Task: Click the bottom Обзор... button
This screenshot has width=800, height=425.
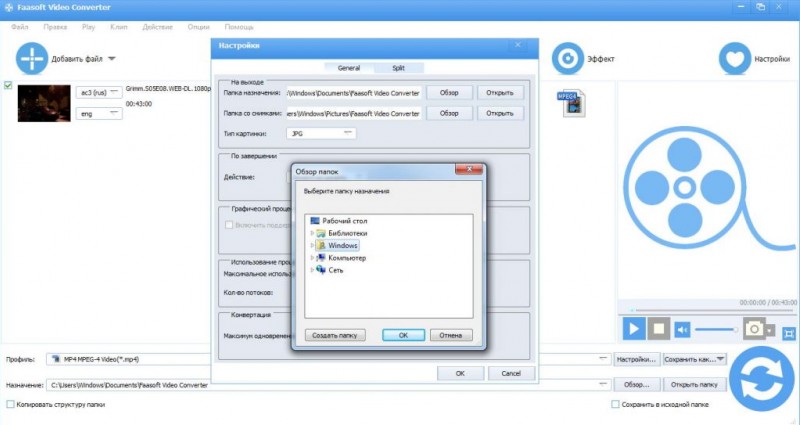Action: (637, 385)
